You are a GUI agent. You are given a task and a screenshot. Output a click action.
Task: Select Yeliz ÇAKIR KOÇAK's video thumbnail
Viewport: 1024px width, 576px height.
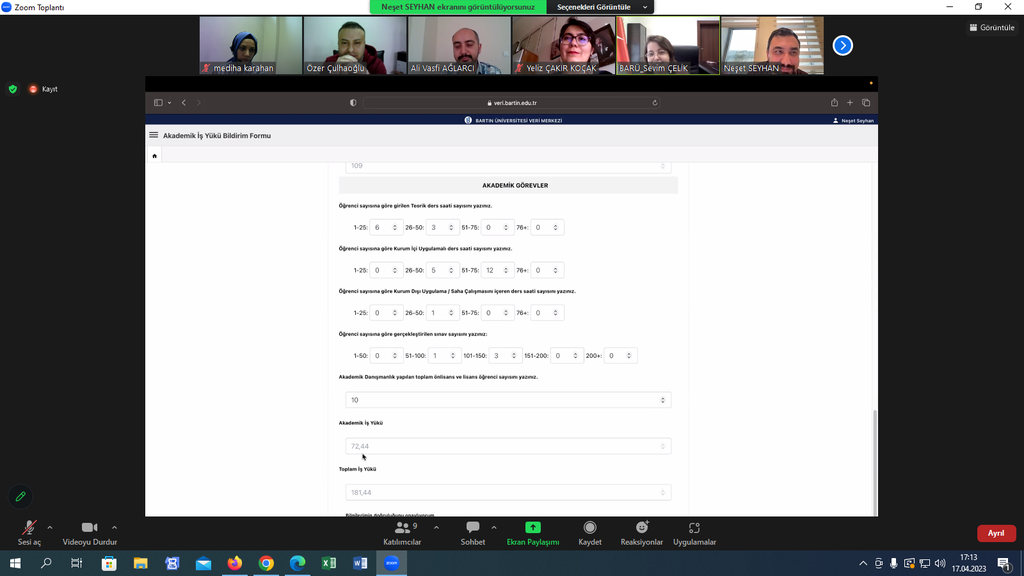click(563, 45)
